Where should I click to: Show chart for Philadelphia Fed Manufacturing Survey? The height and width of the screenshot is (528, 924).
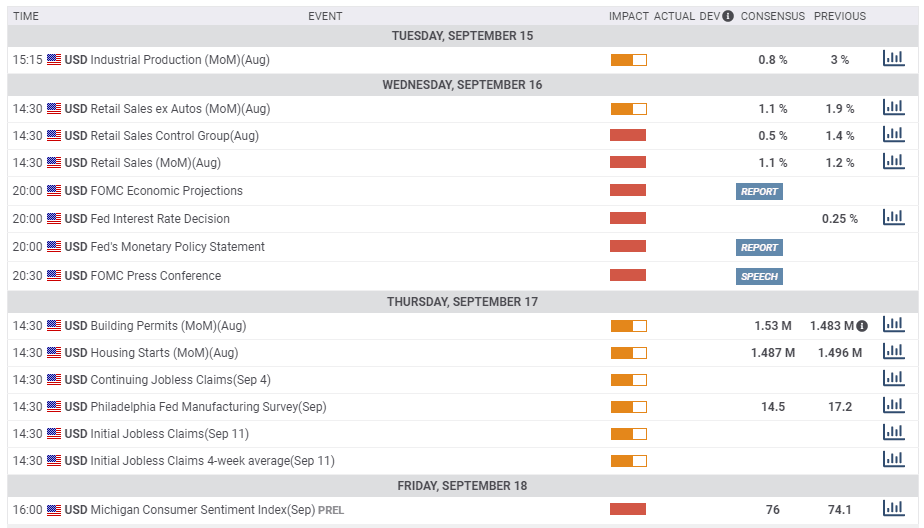pos(893,405)
